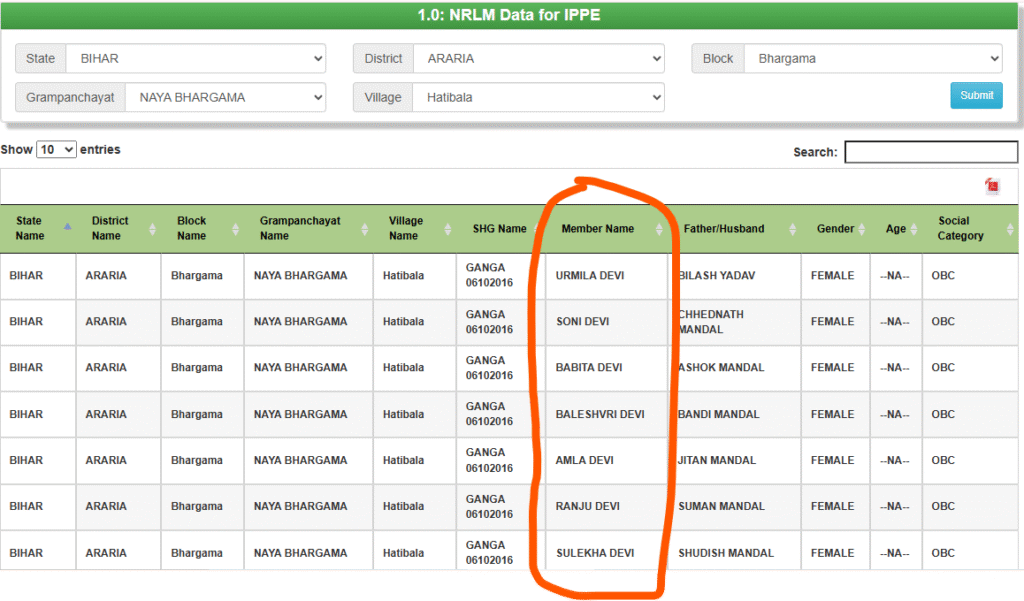Expand the Village dropdown showing Hatibala

538,97
